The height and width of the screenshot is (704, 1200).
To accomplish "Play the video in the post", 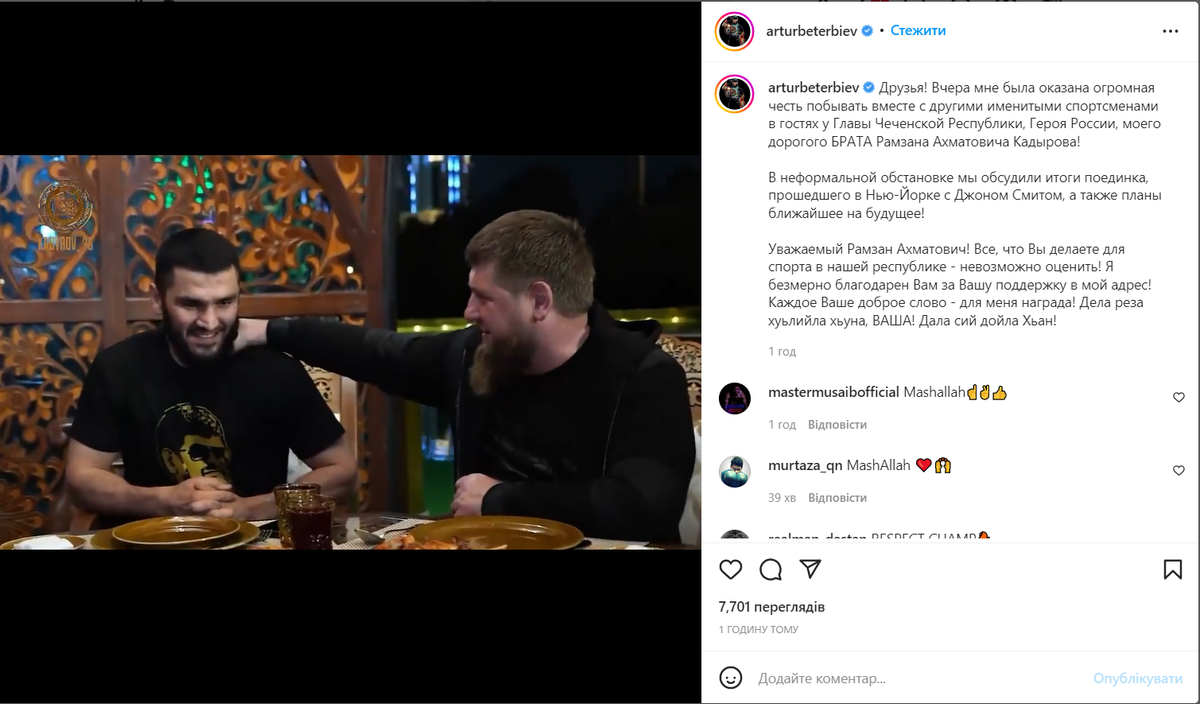I will (350, 352).
